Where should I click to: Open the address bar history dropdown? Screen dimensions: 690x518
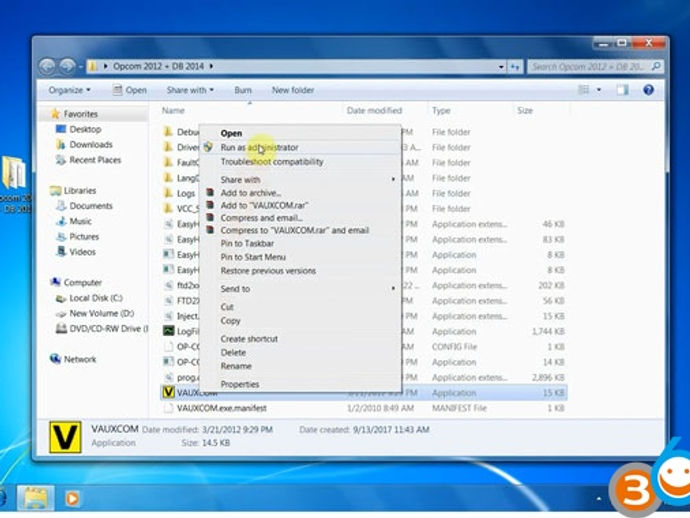(x=501, y=67)
